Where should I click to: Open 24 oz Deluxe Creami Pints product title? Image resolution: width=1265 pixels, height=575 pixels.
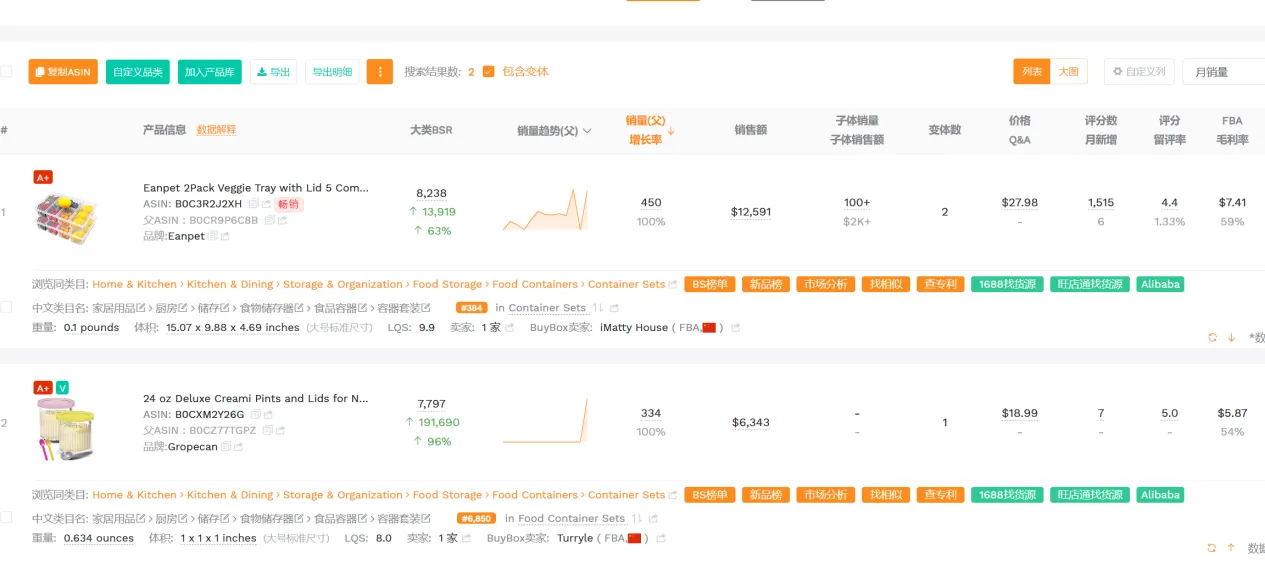[256, 398]
